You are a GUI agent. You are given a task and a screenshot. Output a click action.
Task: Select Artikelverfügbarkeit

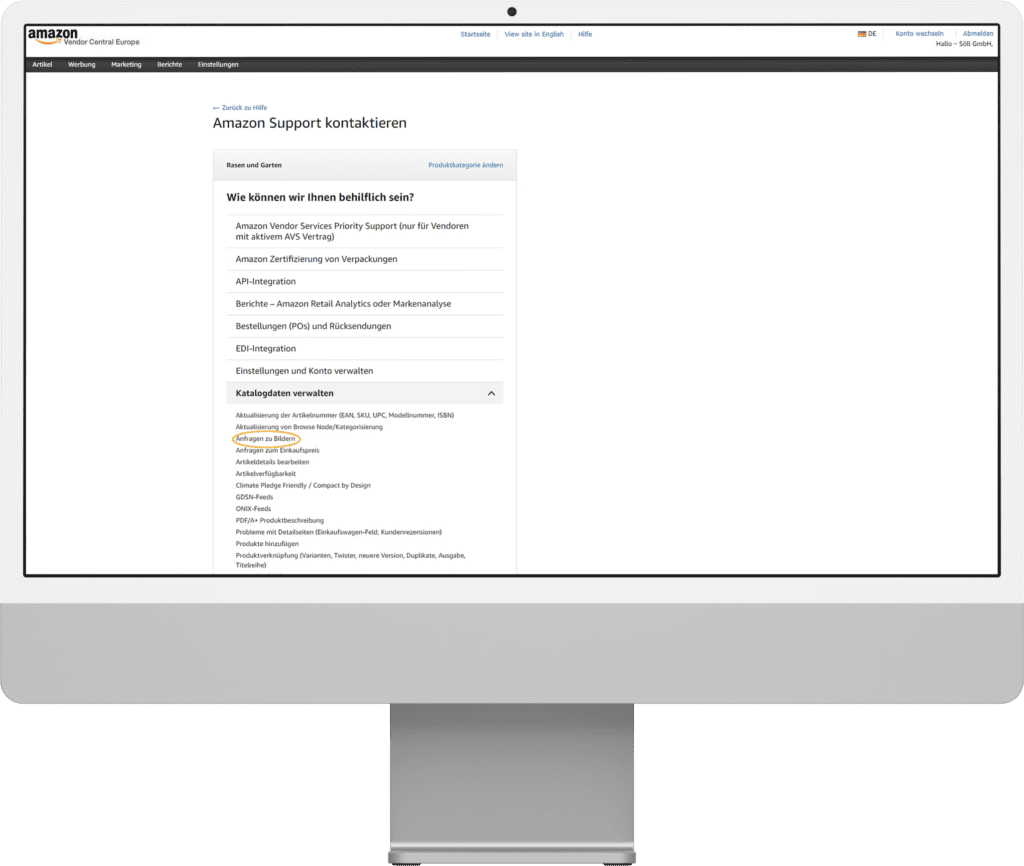point(266,474)
